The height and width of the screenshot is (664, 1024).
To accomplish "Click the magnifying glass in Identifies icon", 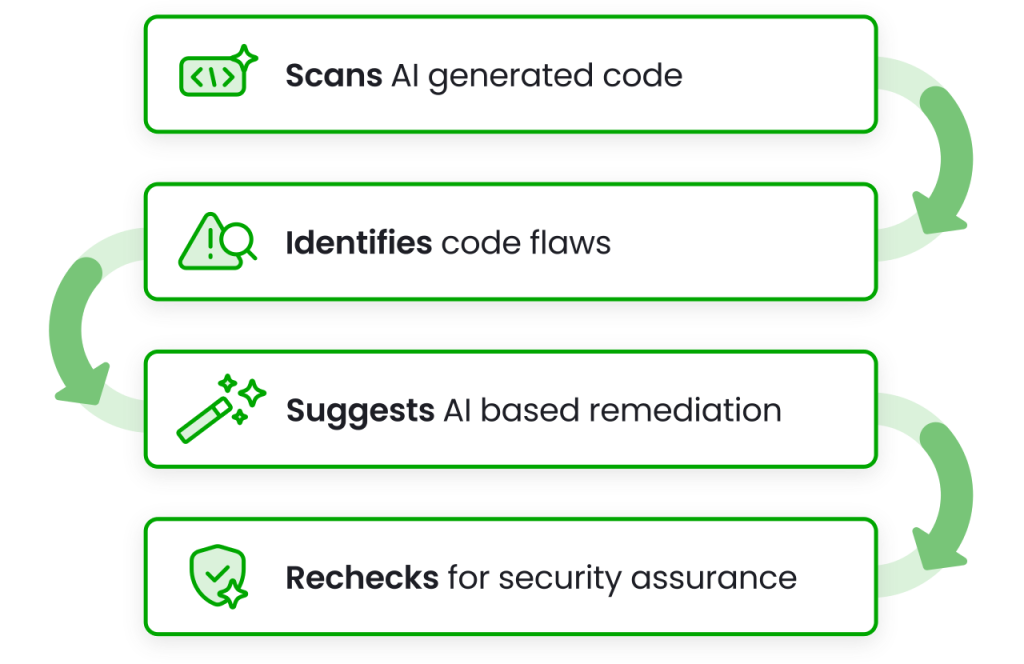I will point(240,242).
